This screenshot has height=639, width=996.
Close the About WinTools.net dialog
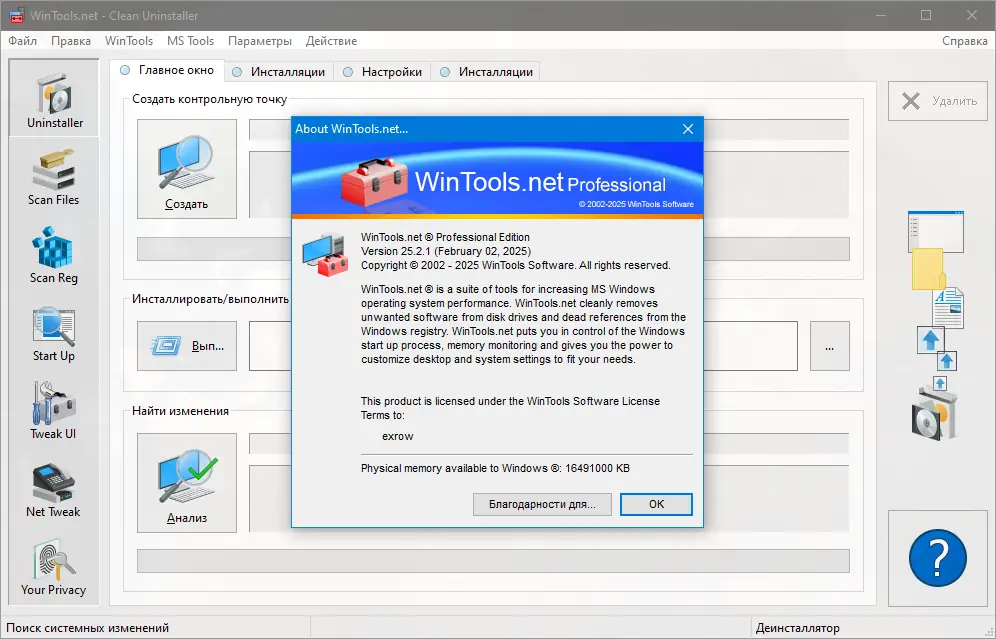pyautogui.click(x=688, y=129)
